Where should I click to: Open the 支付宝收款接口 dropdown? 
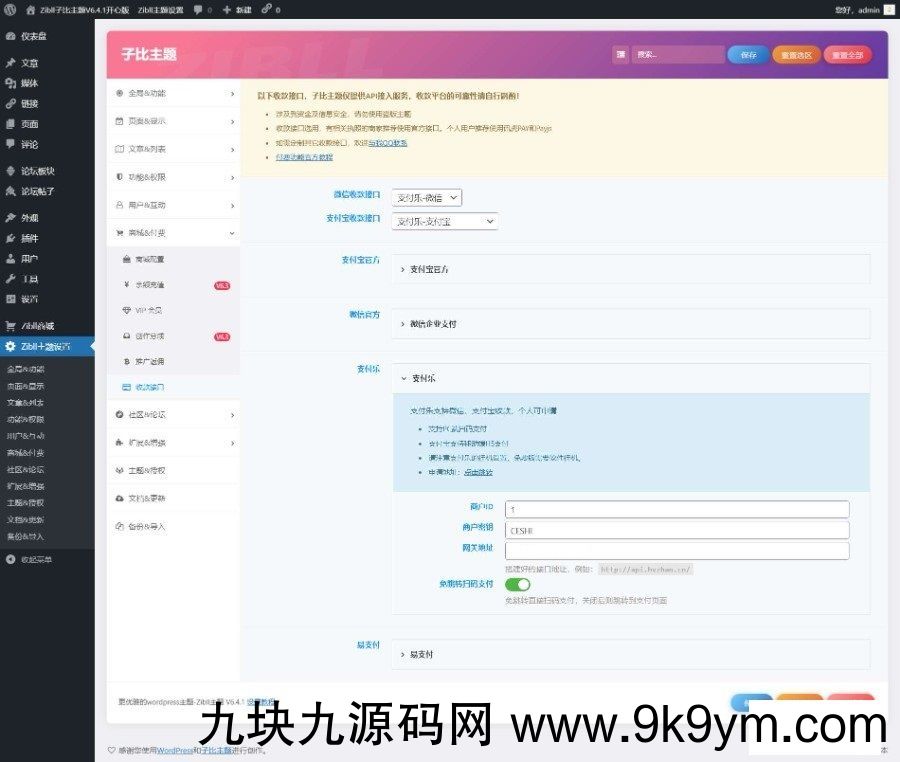coord(444,221)
